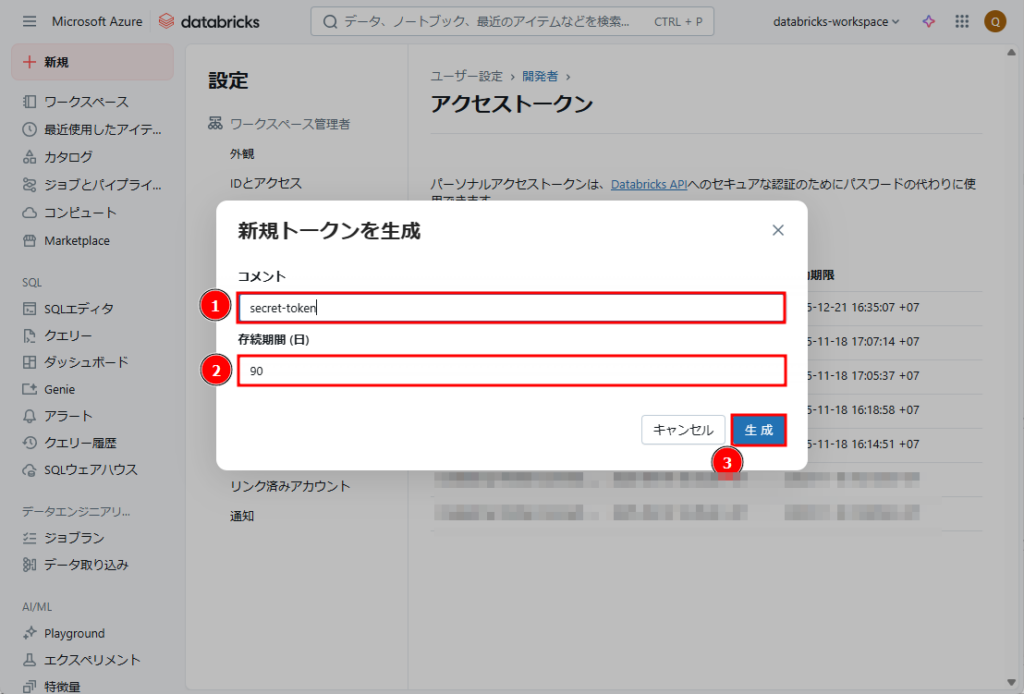Click the 存続期間 (日) input field
The width and height of the screenshot is (1024, 694).
pos(510,371)
